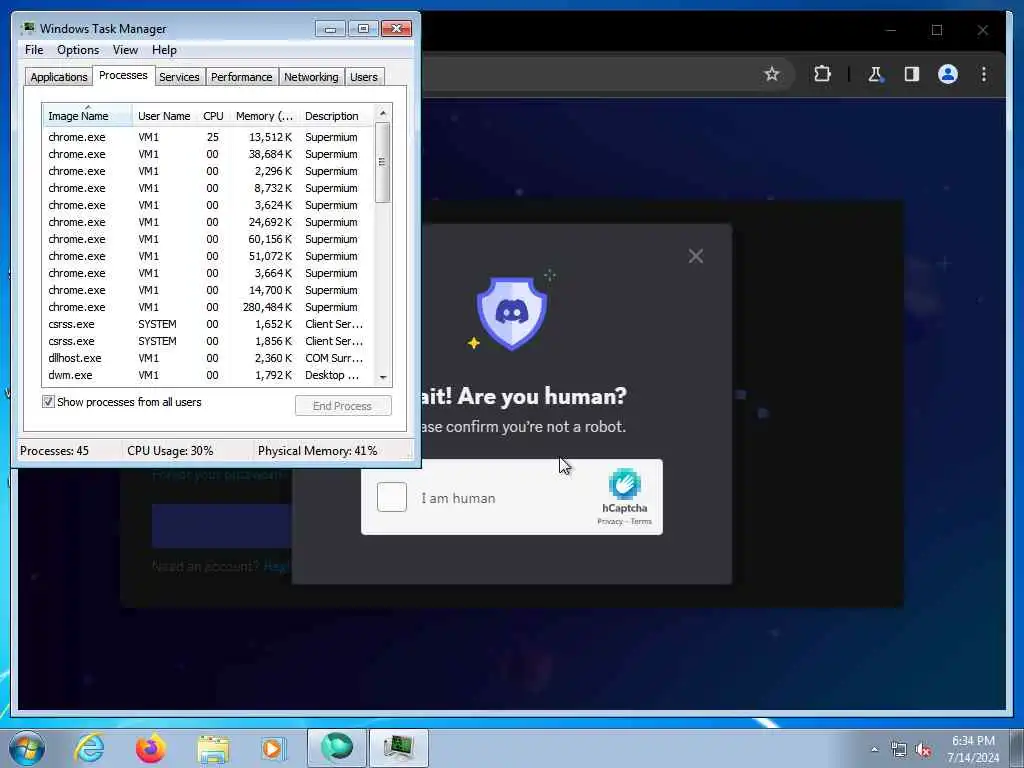The height and width of the screenshot is (768, 1024).
Task: Switch to Task Manager taskbar button
Action: (x=399, y=748)
